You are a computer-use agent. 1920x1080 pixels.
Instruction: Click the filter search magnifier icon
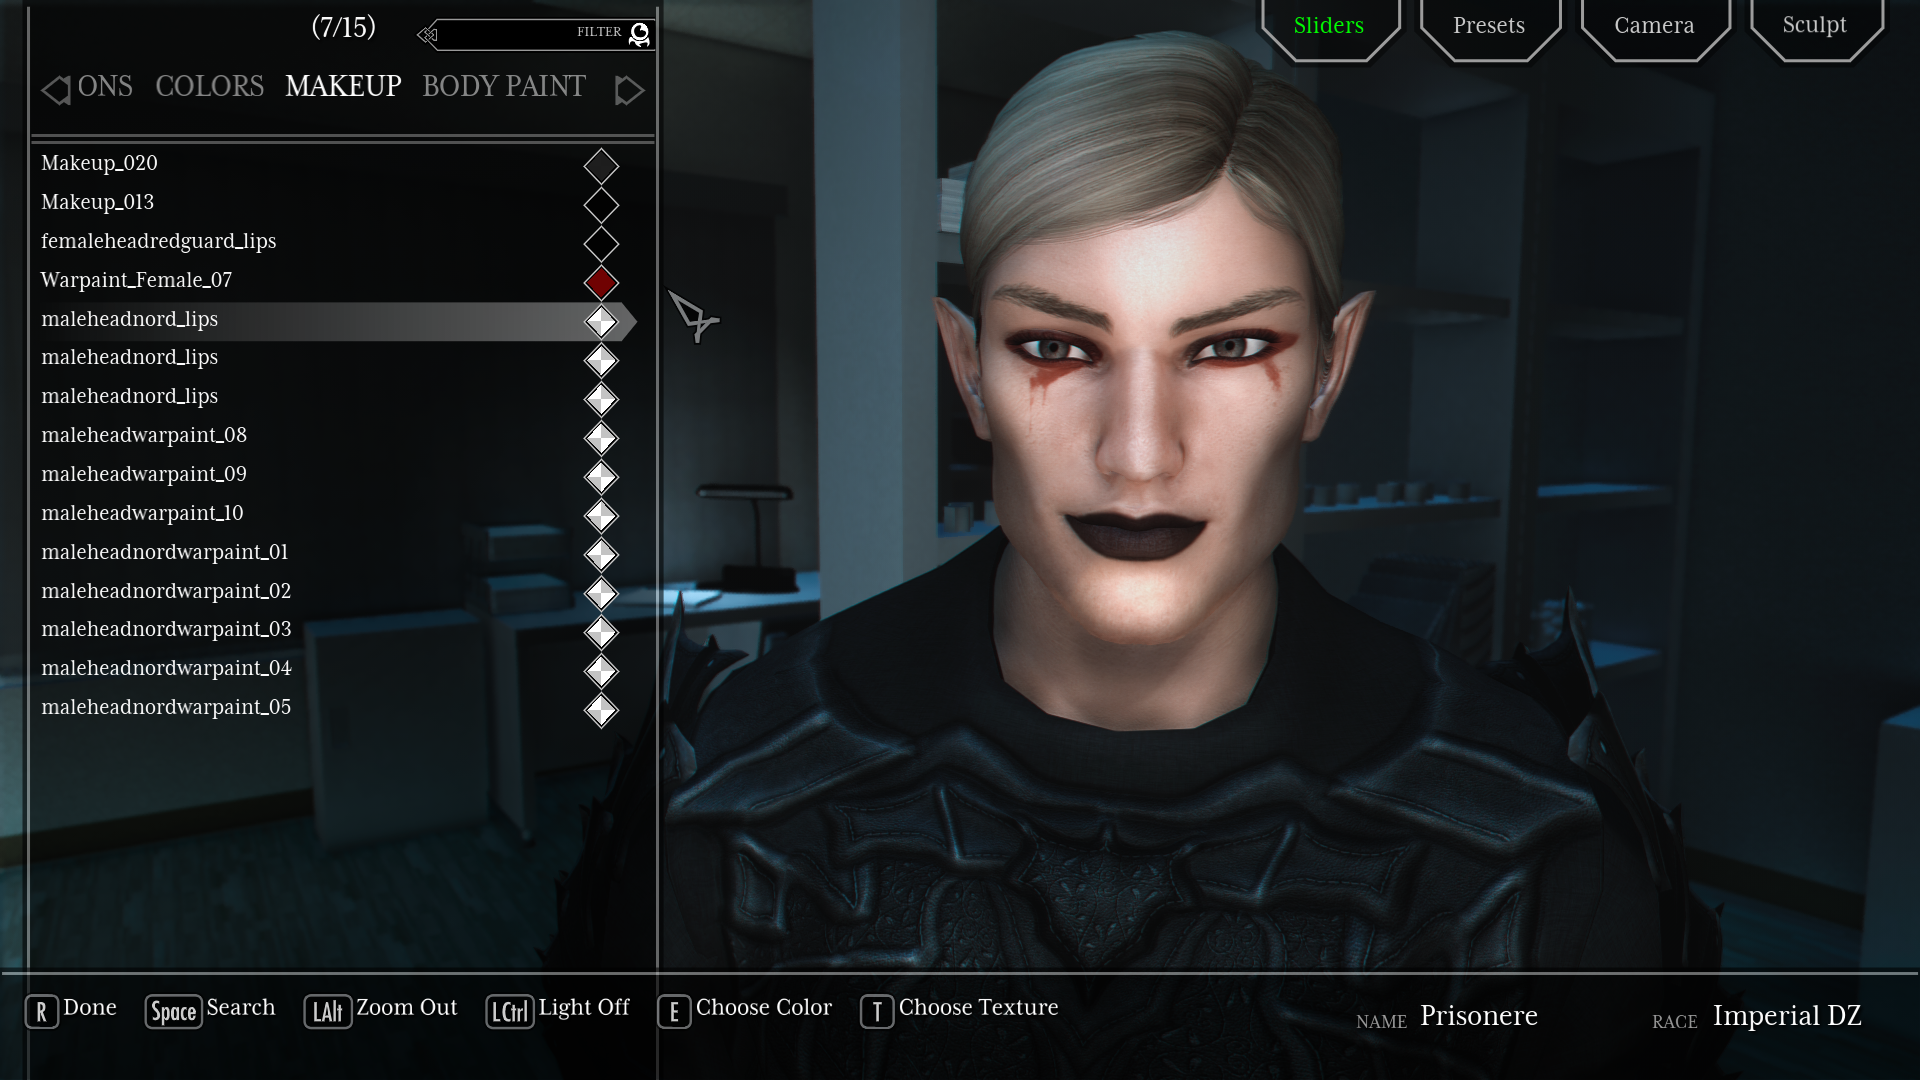(x=639, y=35)
